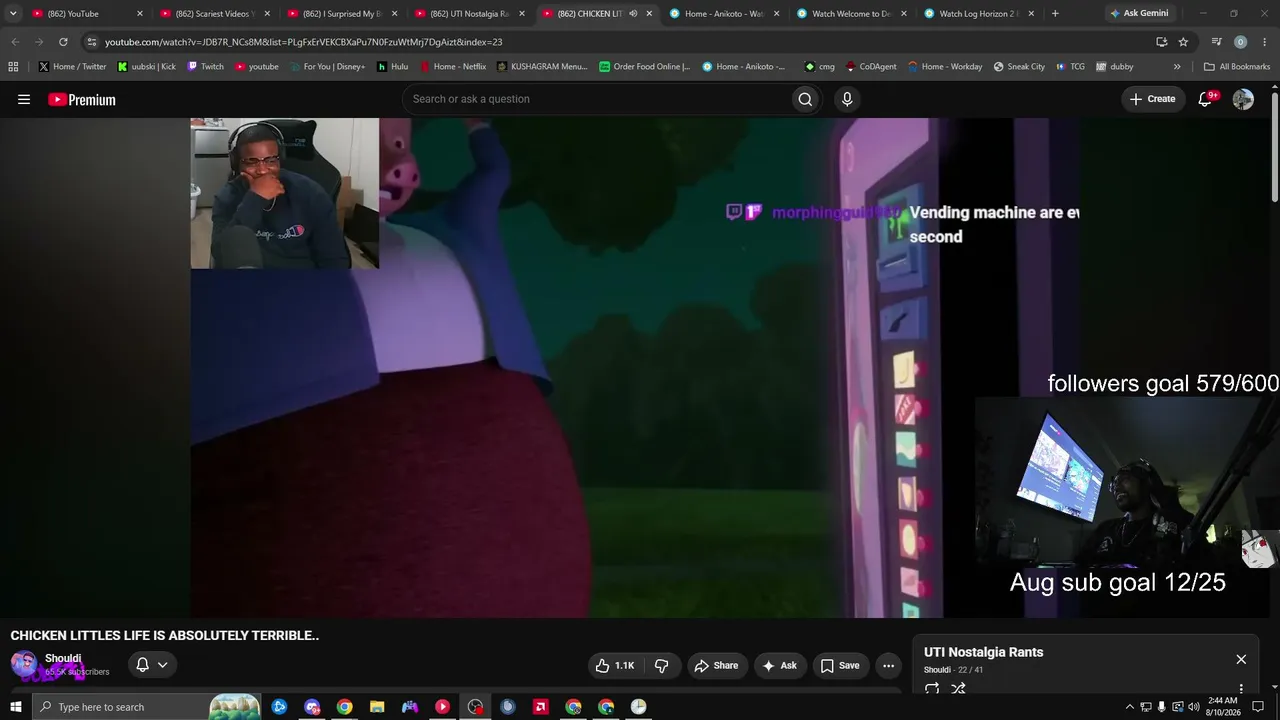This screenshot has width=1280, height=720.
Task: Open a new browser tab
Action: pos(1055,14)
